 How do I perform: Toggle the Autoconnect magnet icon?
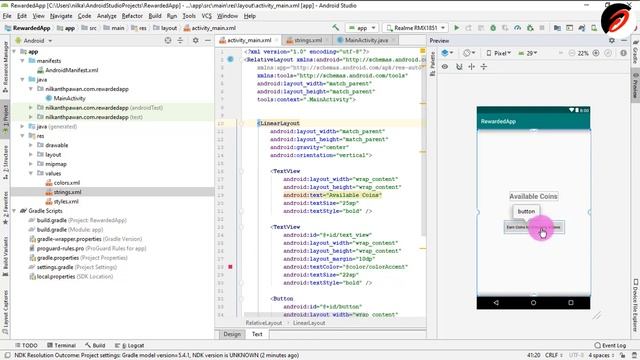tap(459, 66)
